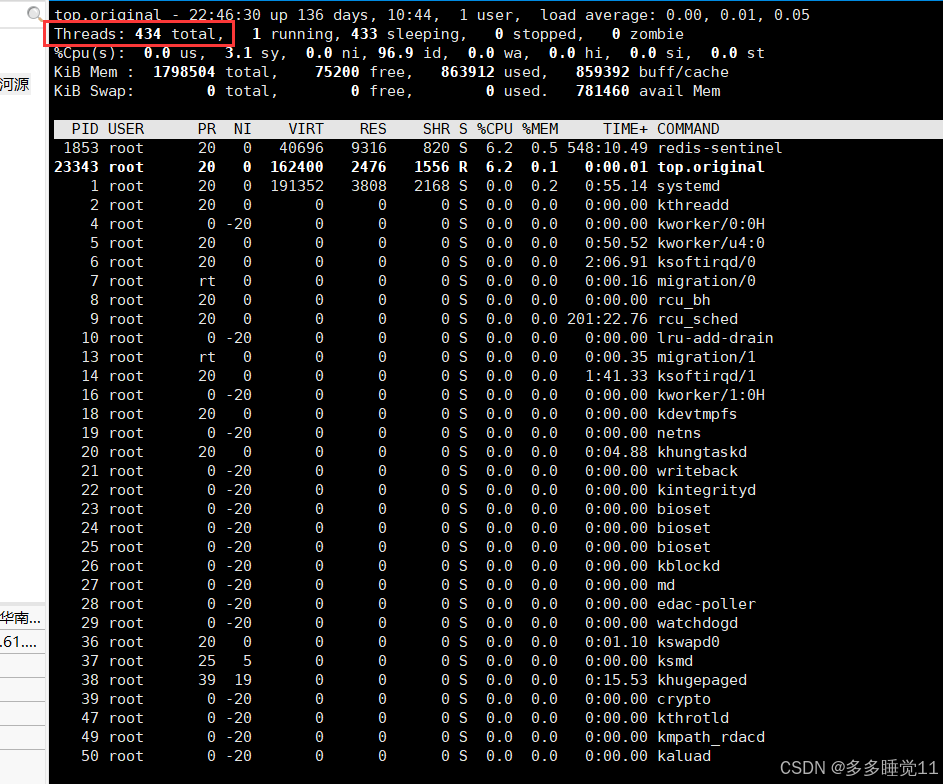Click the VIRT column header
The image size is (943, 784).
tap(306, 129)
